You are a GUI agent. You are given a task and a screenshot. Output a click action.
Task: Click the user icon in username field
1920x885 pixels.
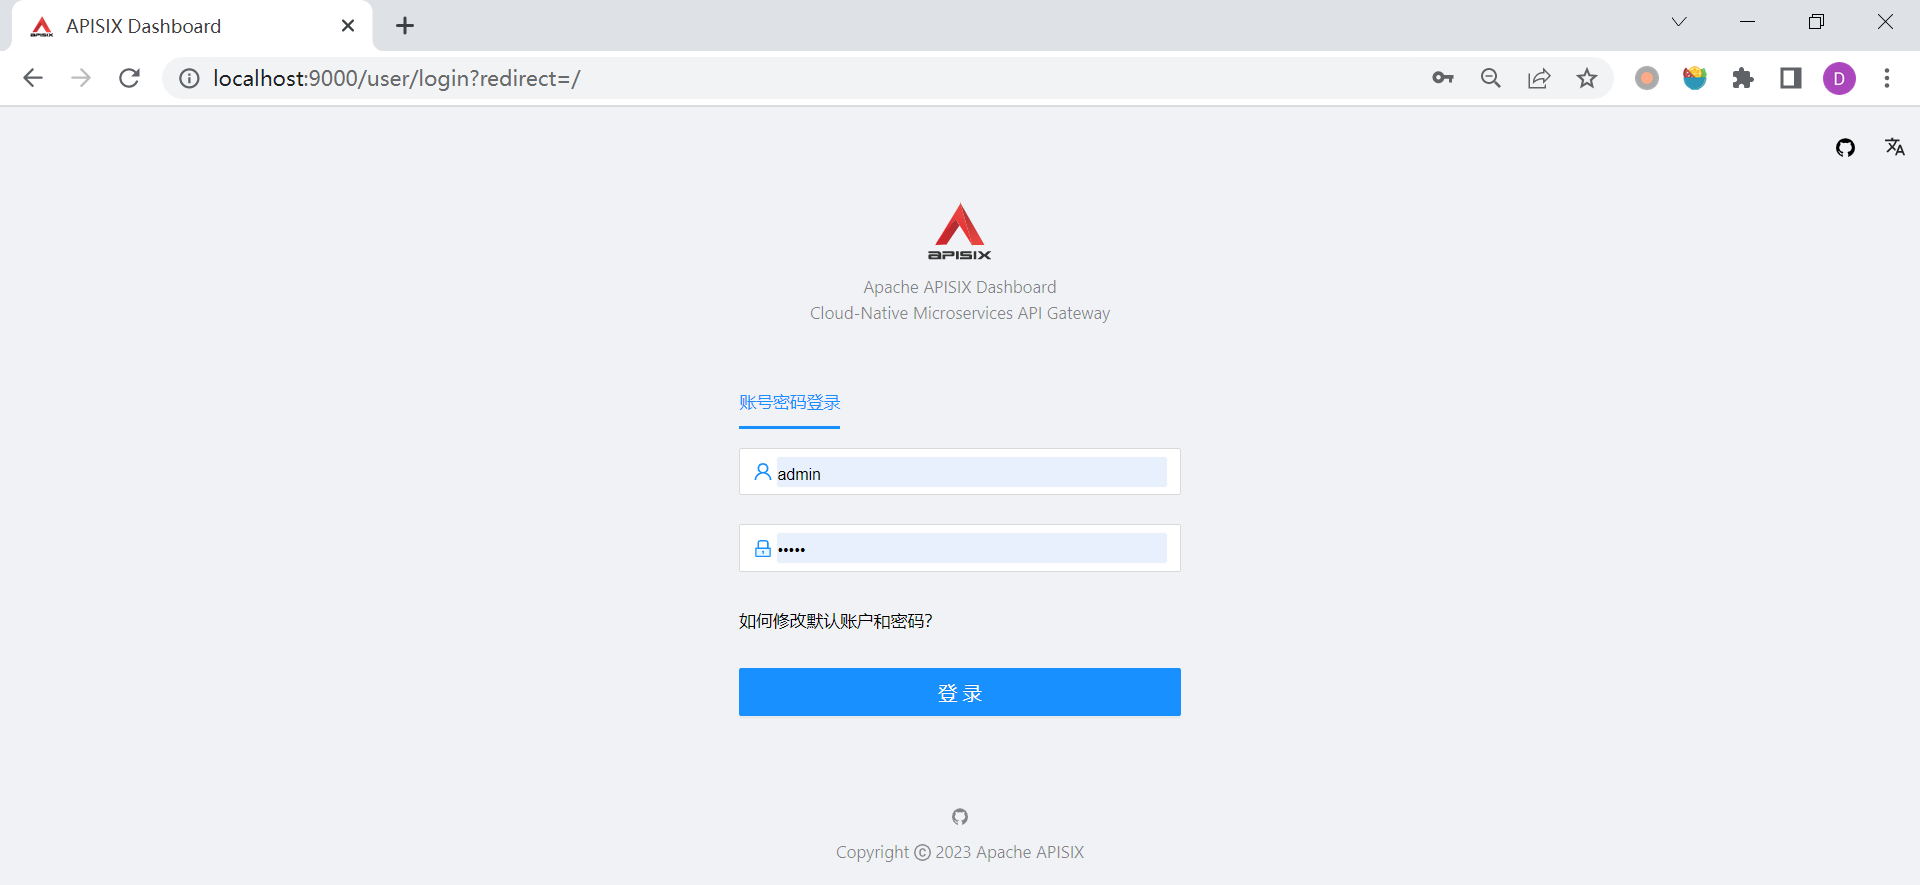pyautogui.click(x=763, y=472)
